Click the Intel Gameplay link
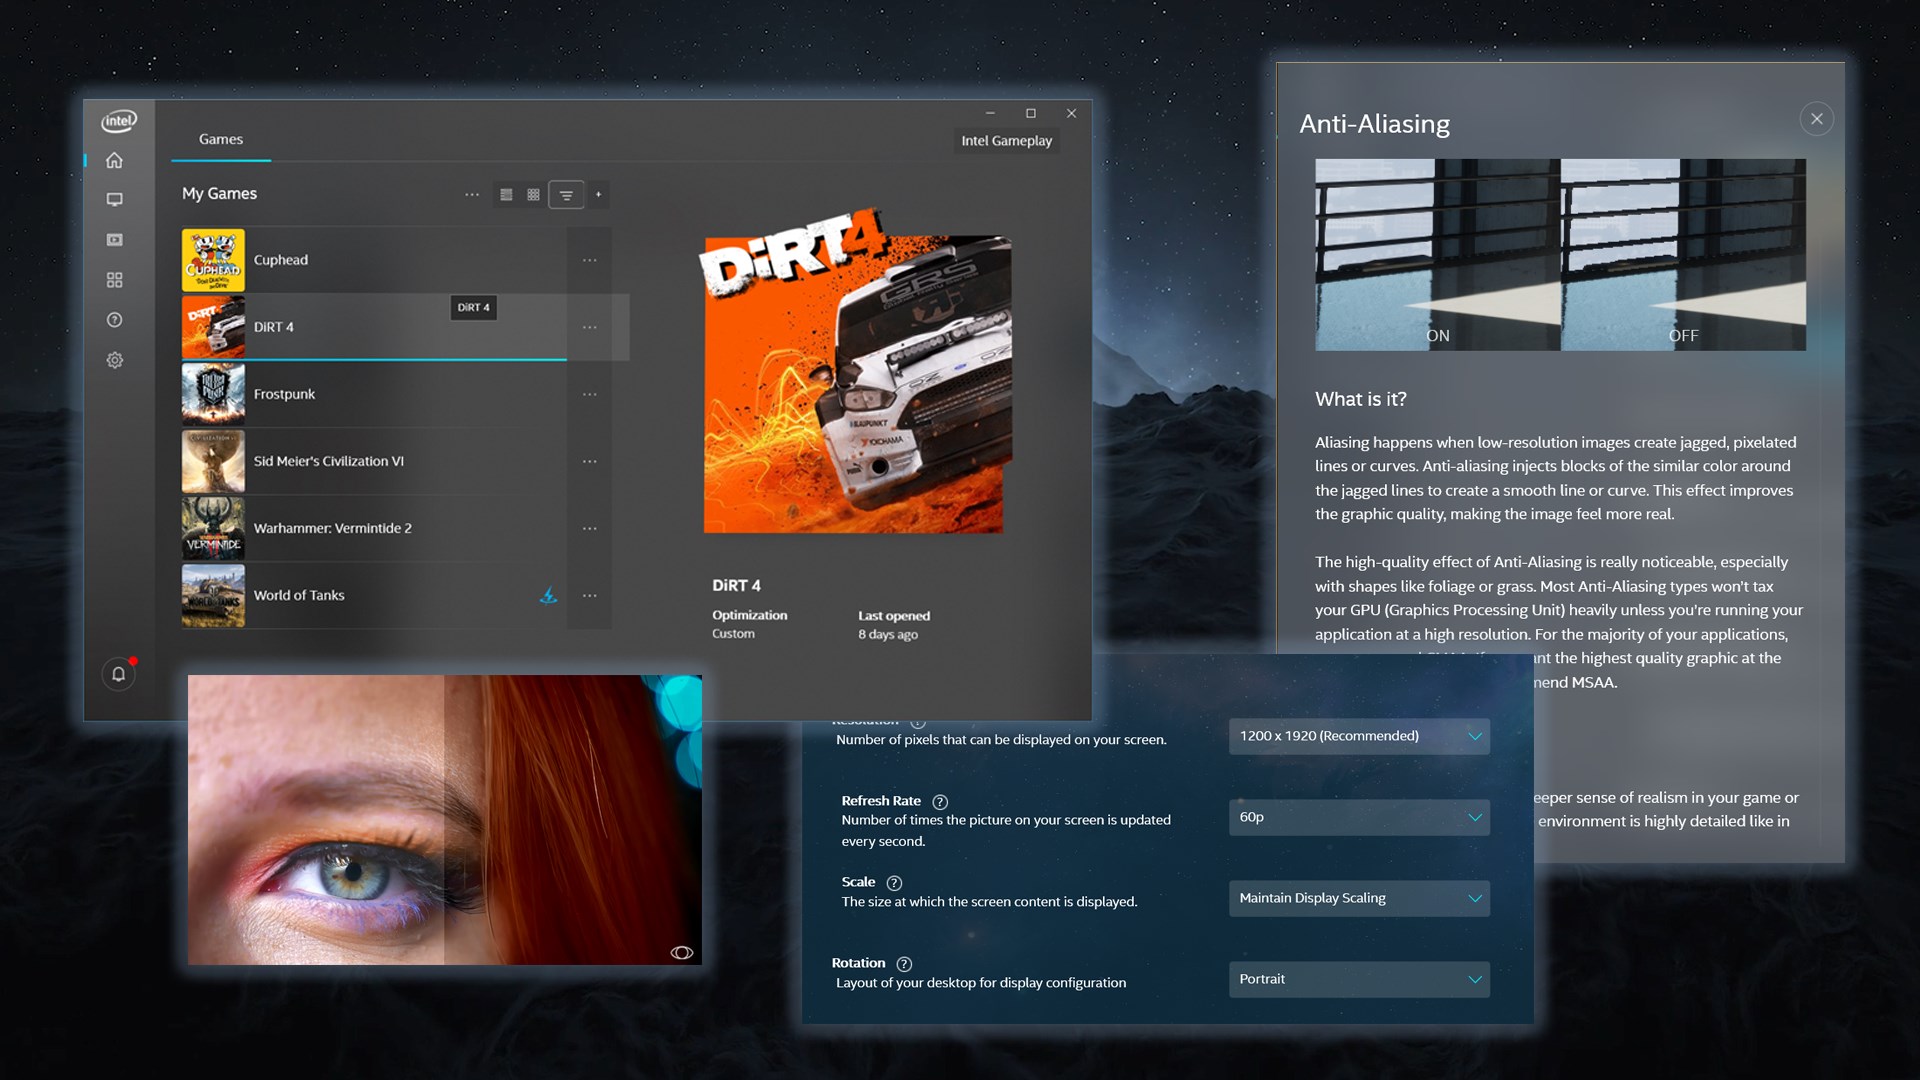Image resolution: width=1920 pixels, height=1080 pixels. (x=1006, y=141)
